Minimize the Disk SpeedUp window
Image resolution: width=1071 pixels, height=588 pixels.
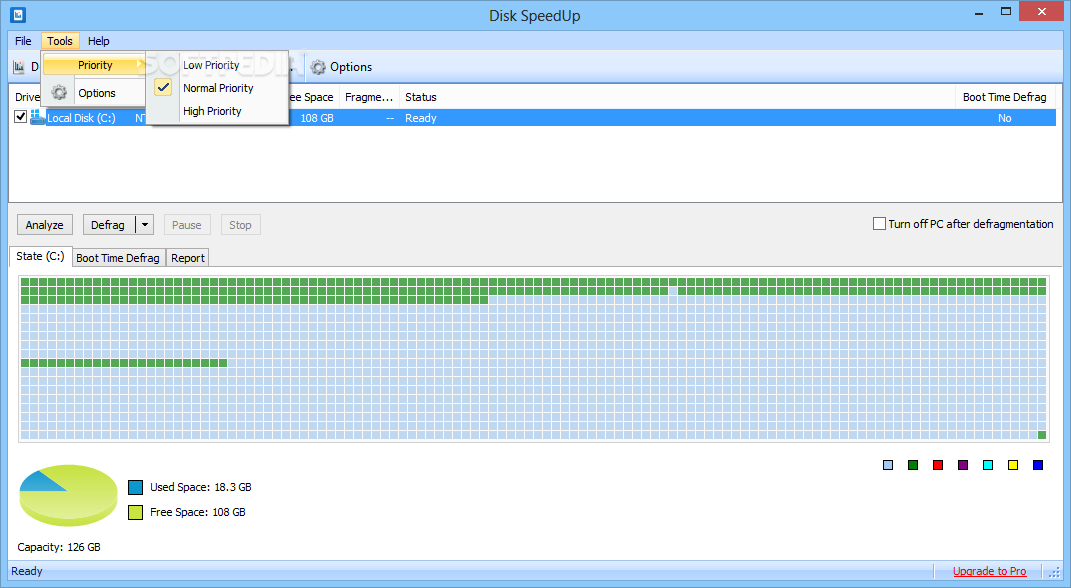click(979, 12)
